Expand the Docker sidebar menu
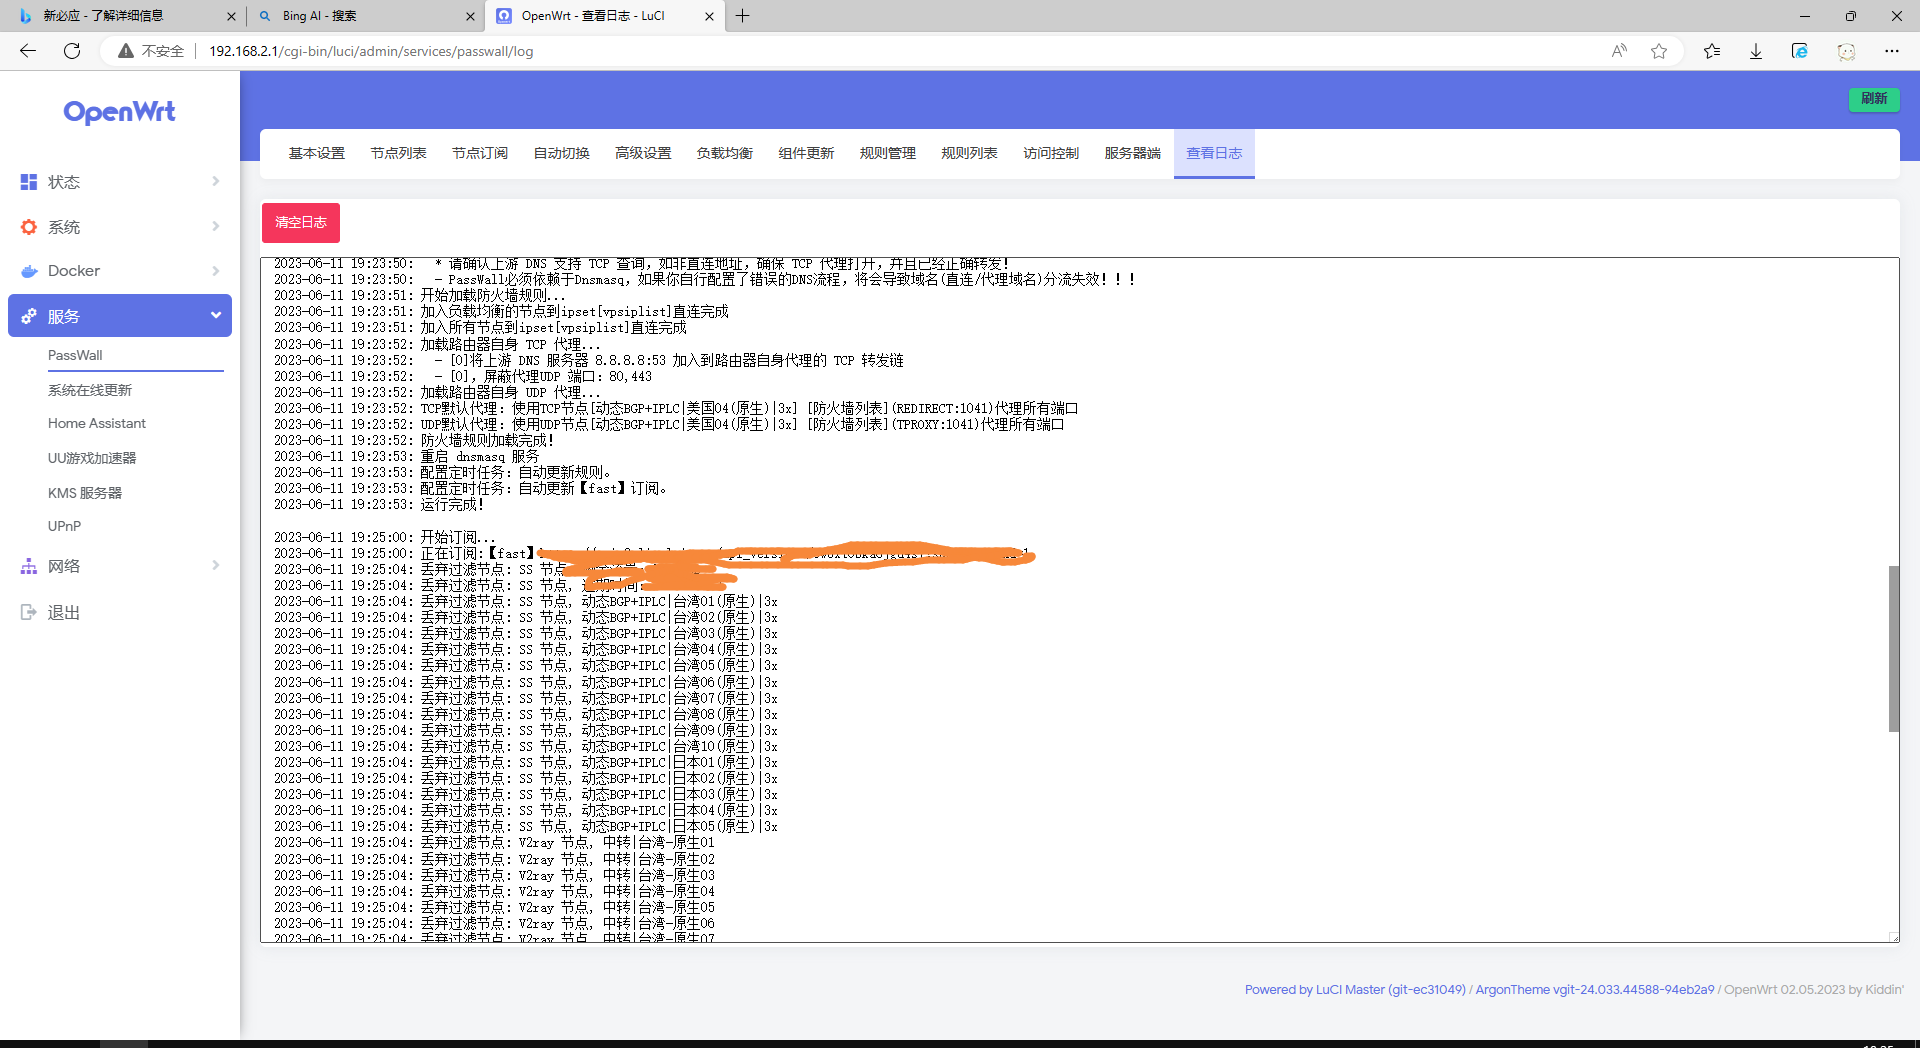Screen dimensions: 1920x1048 [x=120, y=271]
